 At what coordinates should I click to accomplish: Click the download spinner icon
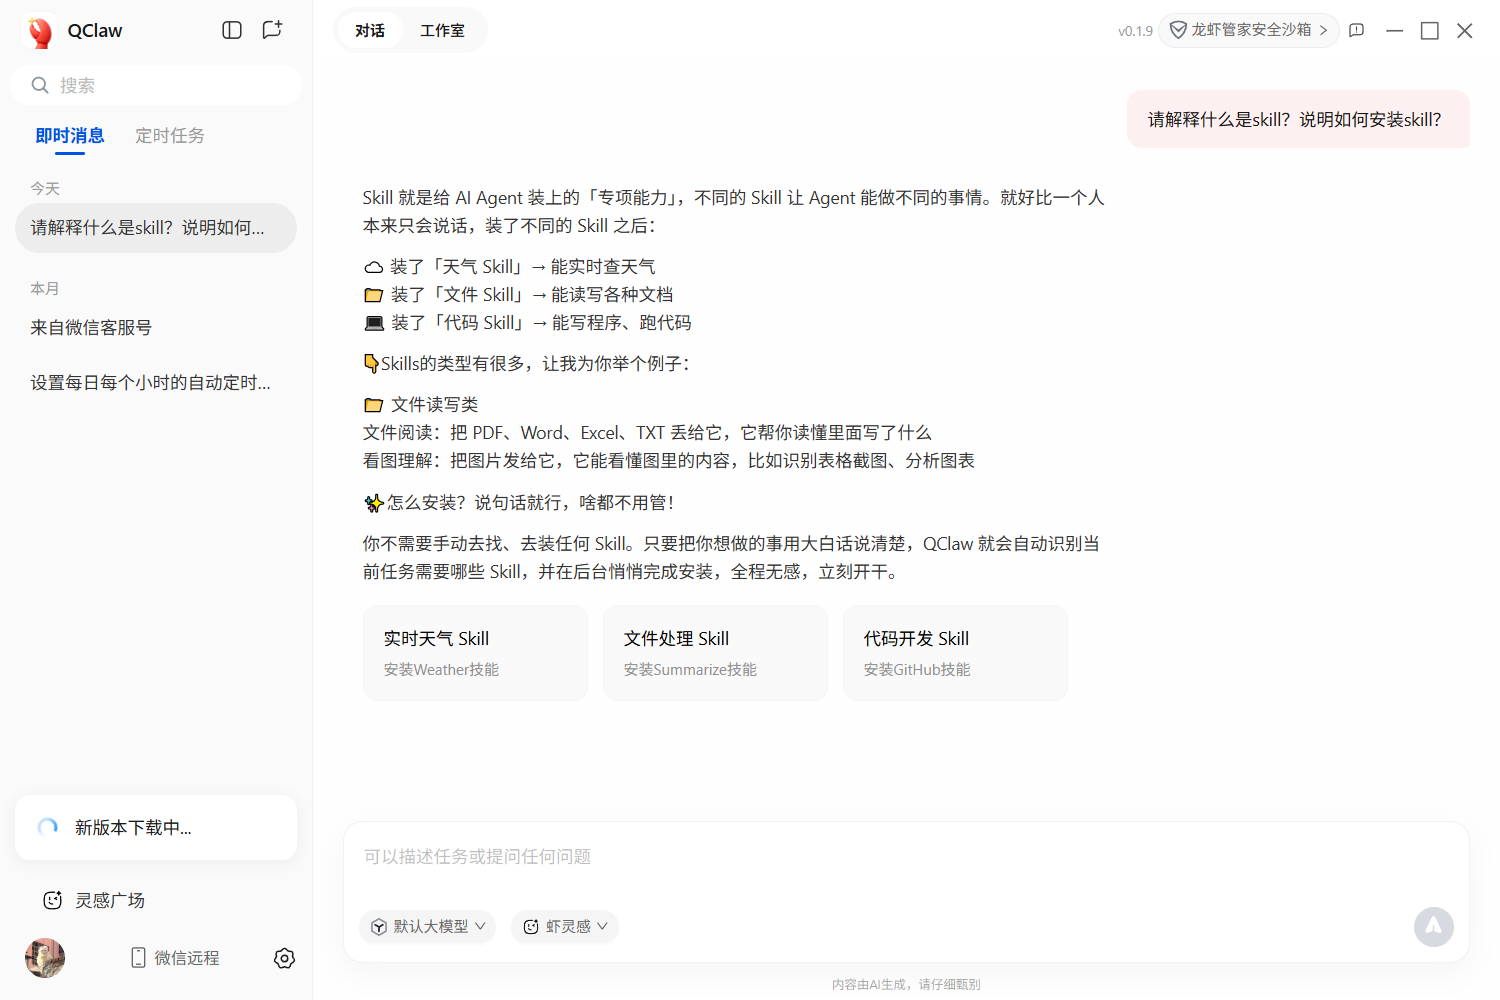(48, 827)
